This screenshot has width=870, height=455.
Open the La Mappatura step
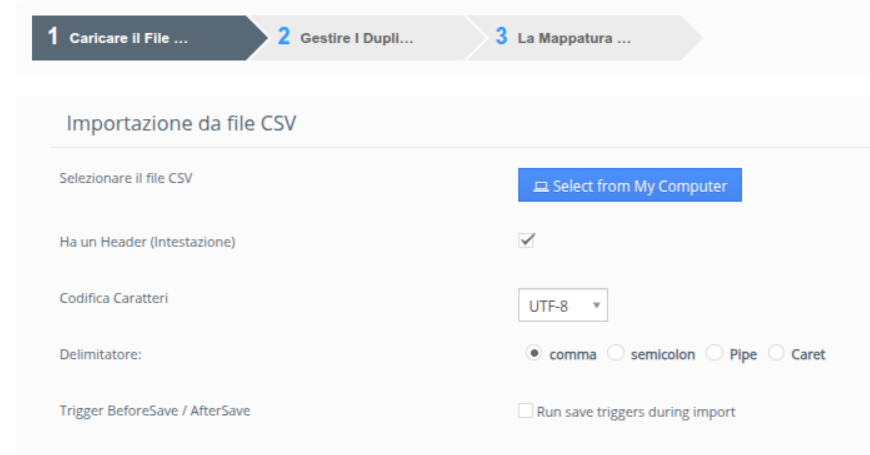(x=574, y=38)
